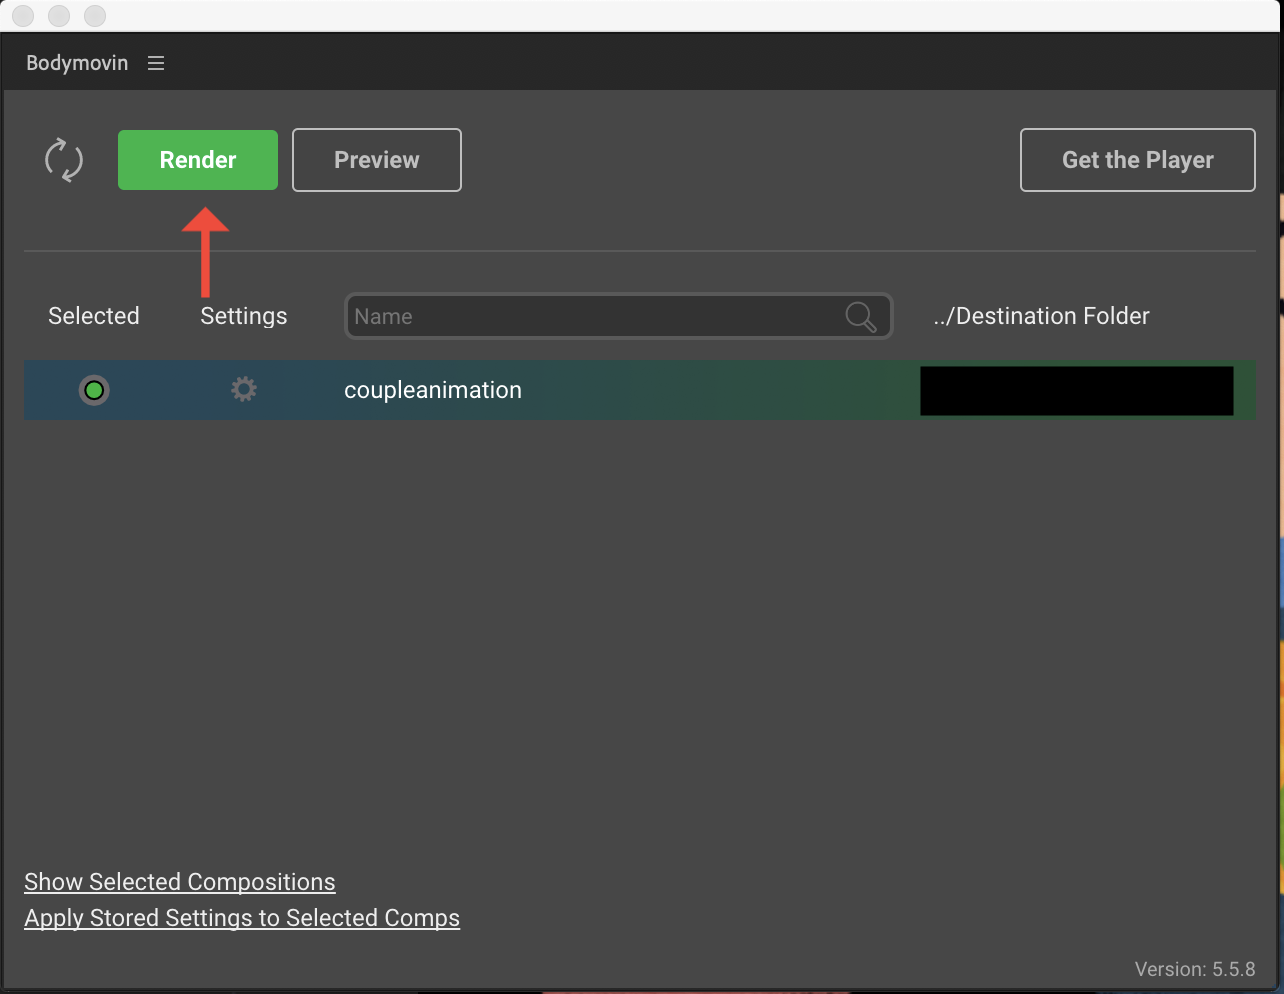The image size is (1284, 994).
Task: Click the refresh compositions icon
Action: [x=64, y=160]
